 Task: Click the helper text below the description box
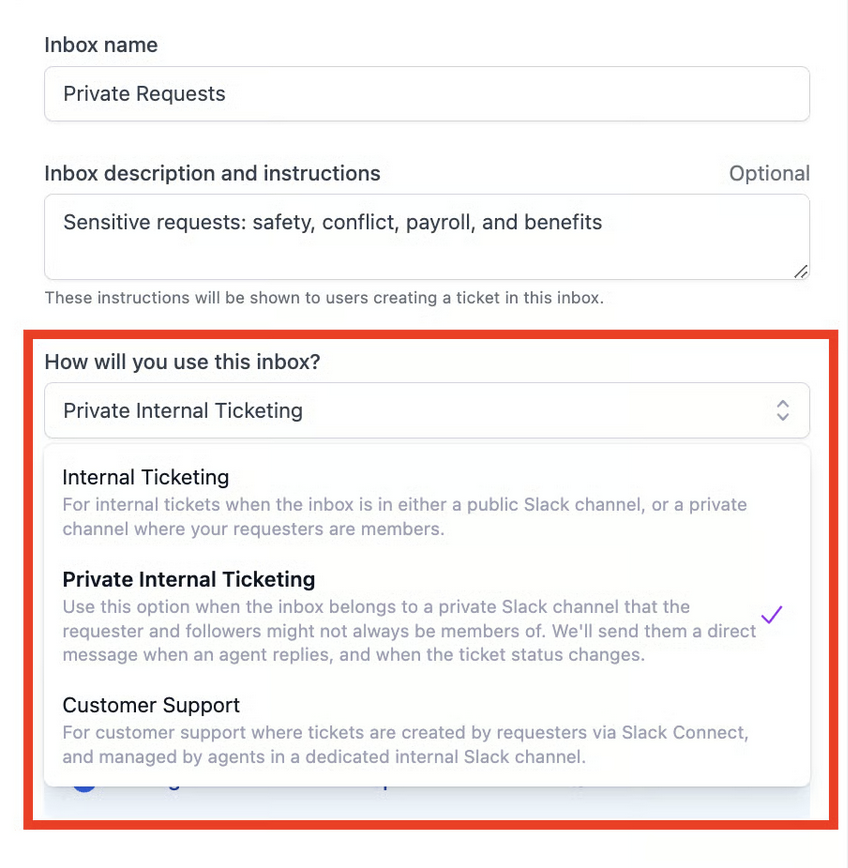pos(324,297)
